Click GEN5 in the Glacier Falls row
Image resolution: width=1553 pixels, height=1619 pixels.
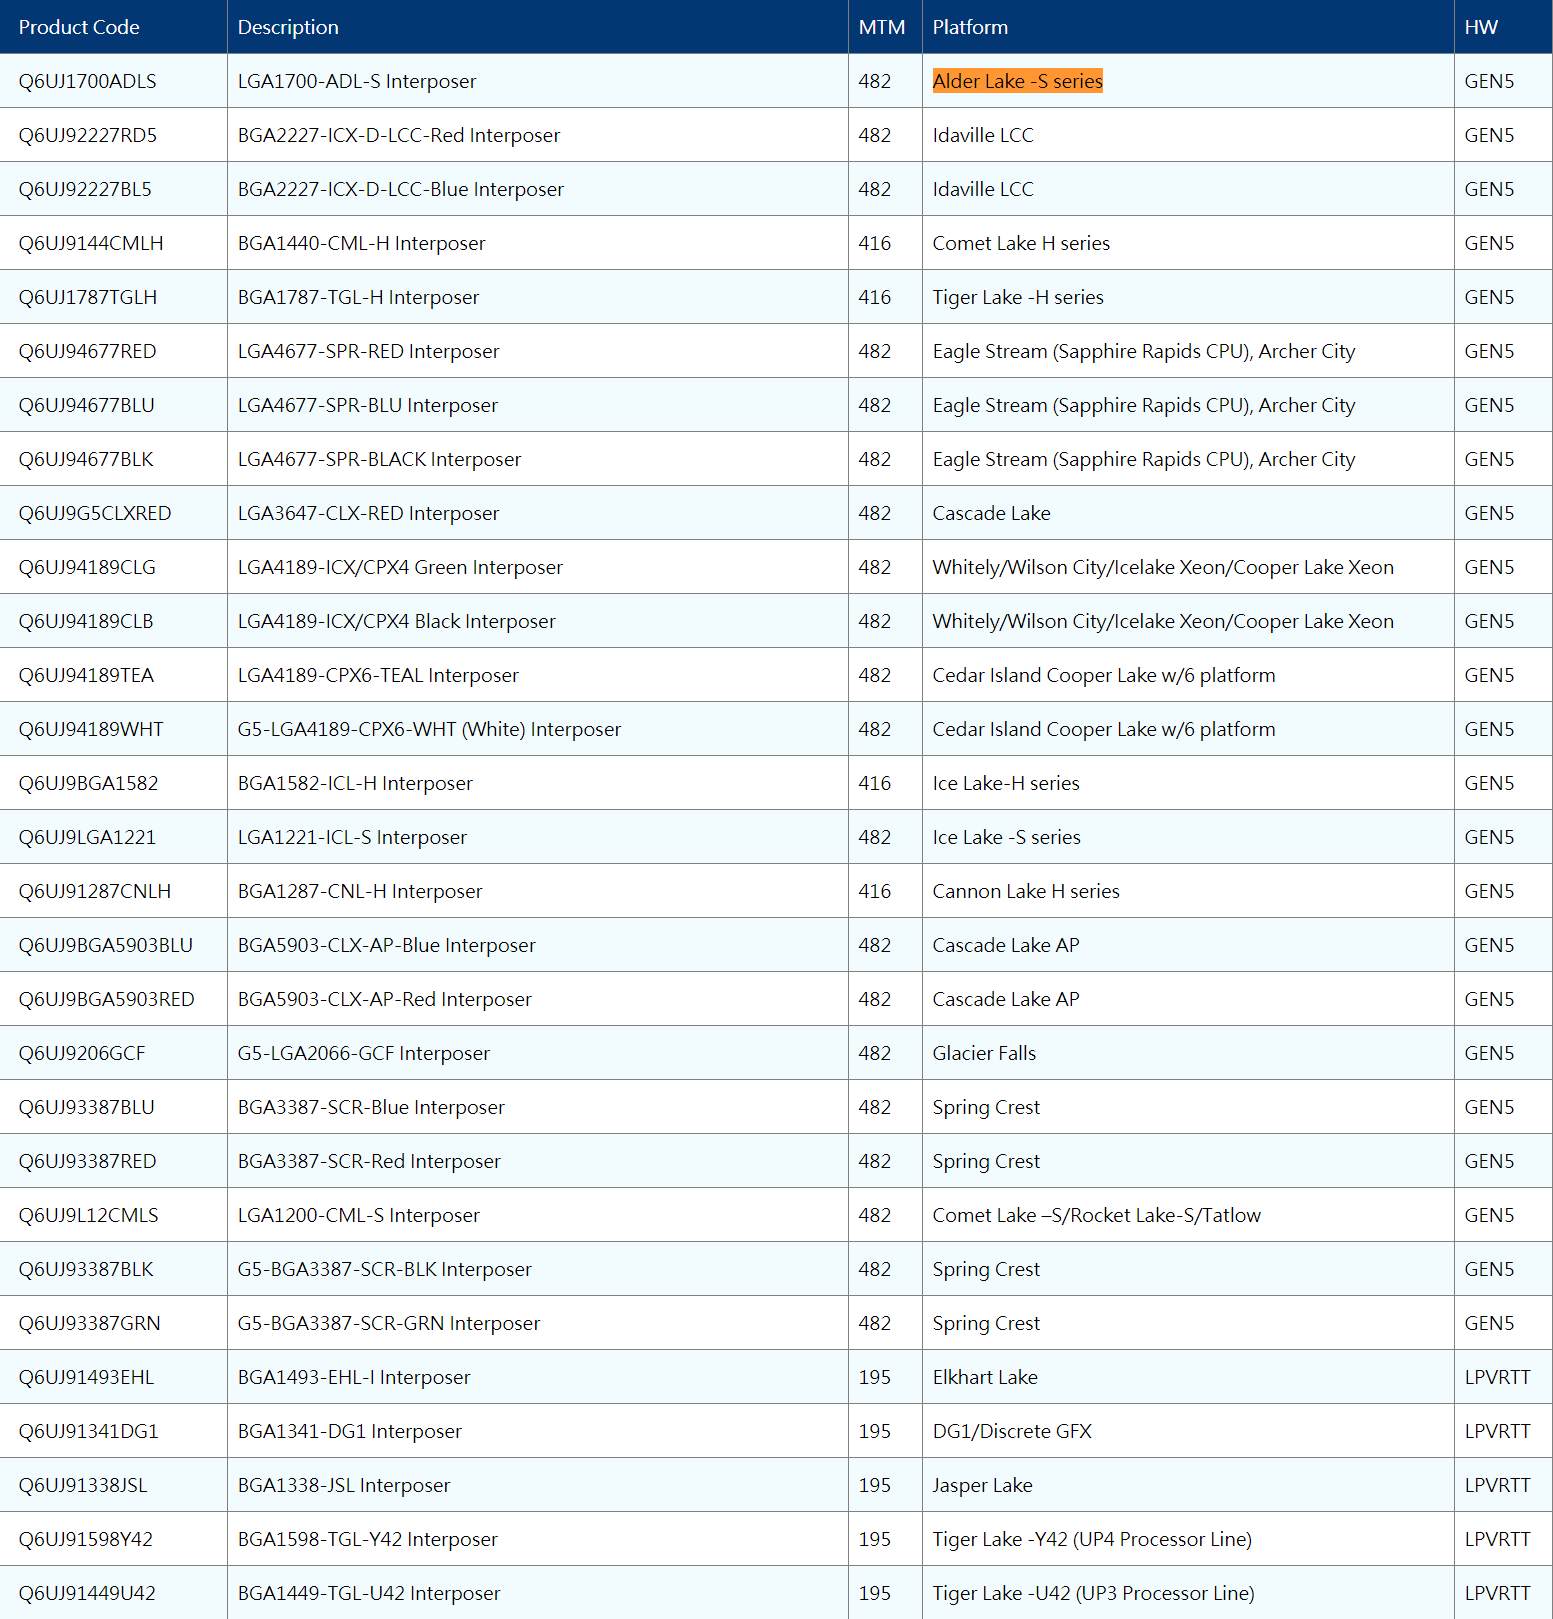[x=1489, y=1053]
